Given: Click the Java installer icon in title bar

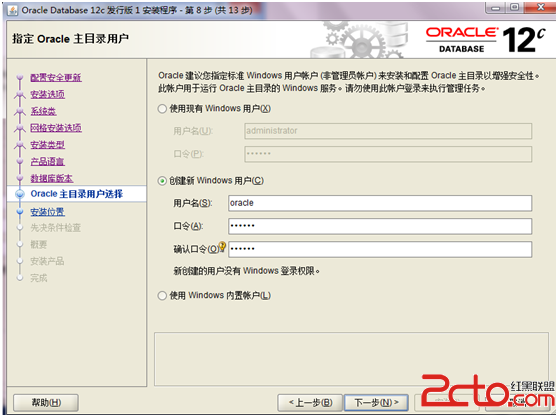Looking at the screenshot, I should click(13, 10).
